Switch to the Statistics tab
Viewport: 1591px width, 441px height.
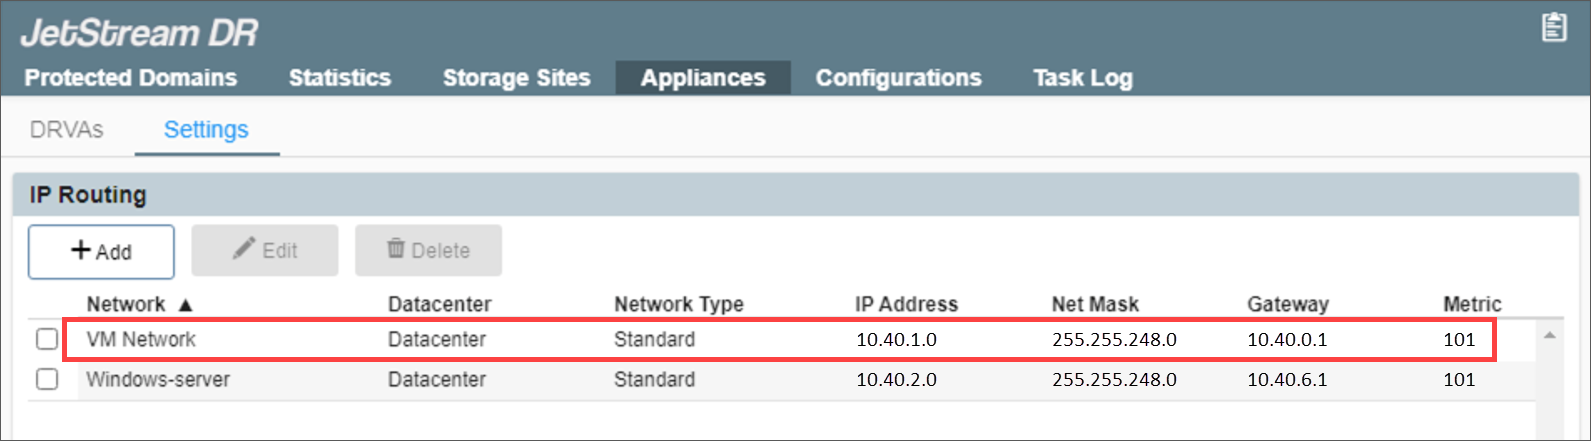[x=340, y=78]
